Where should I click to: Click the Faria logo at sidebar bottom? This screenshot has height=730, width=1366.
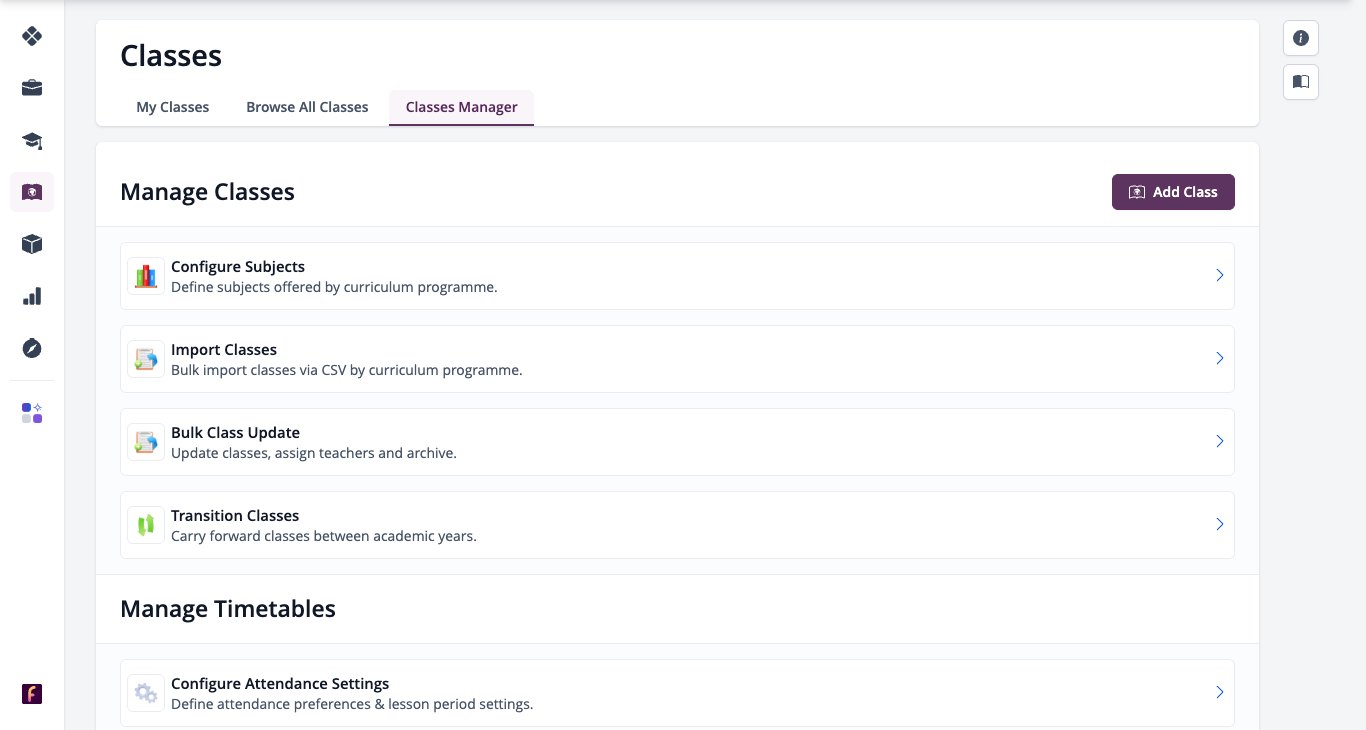(x=32, y=694)
